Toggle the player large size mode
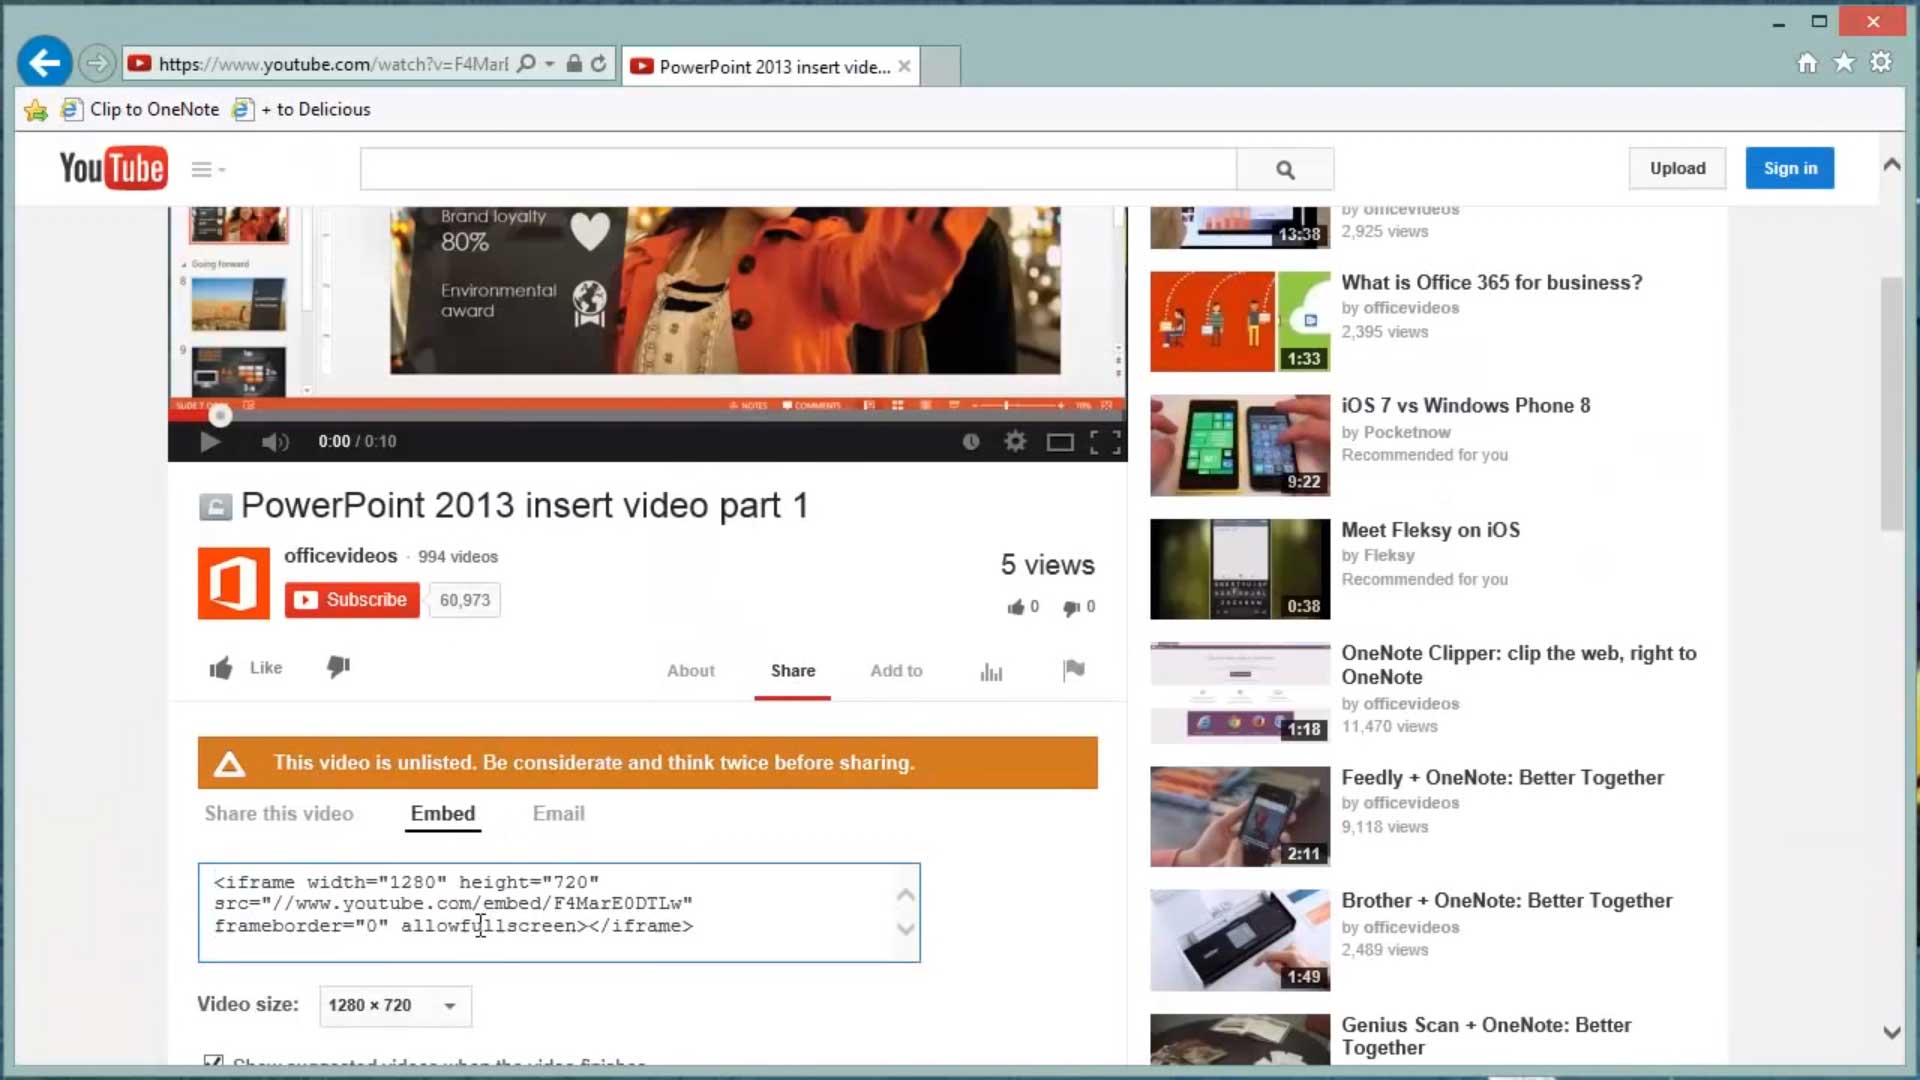This screenshot has width=1920, height=1080. [1060, 442]
